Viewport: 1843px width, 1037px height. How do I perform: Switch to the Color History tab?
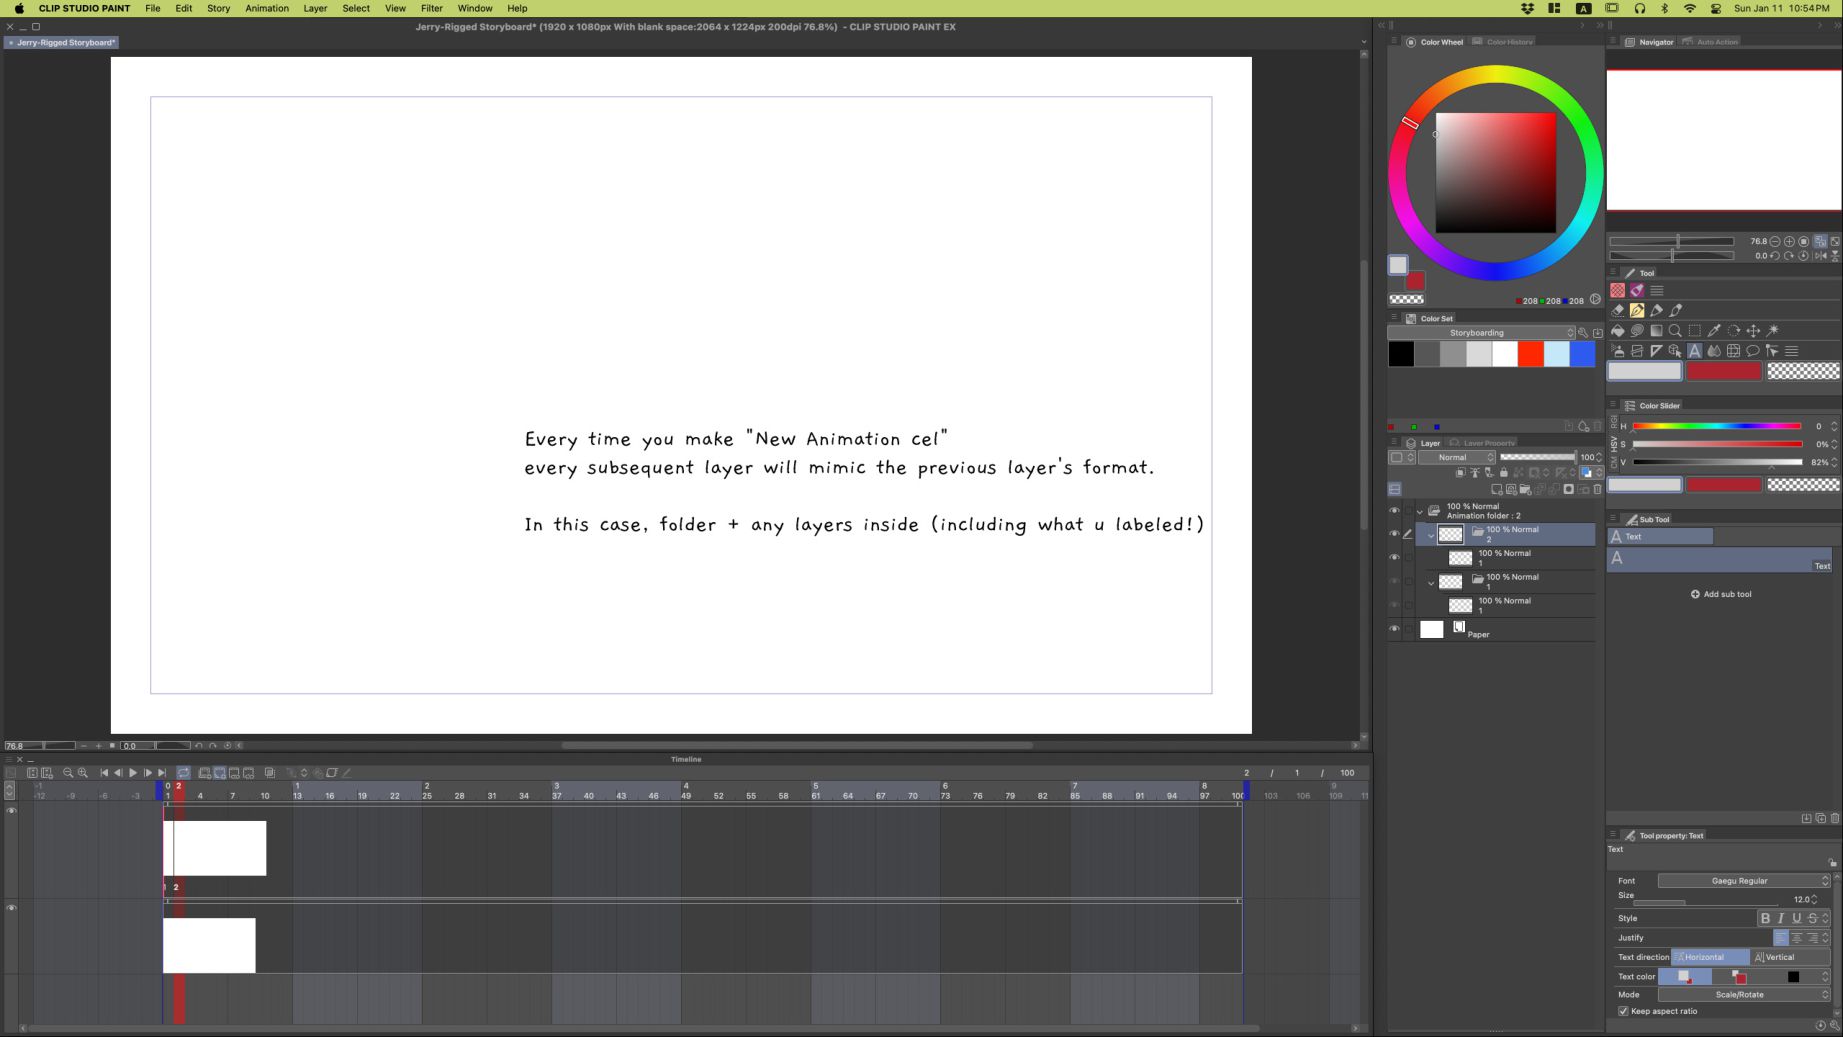(1503, 42)
